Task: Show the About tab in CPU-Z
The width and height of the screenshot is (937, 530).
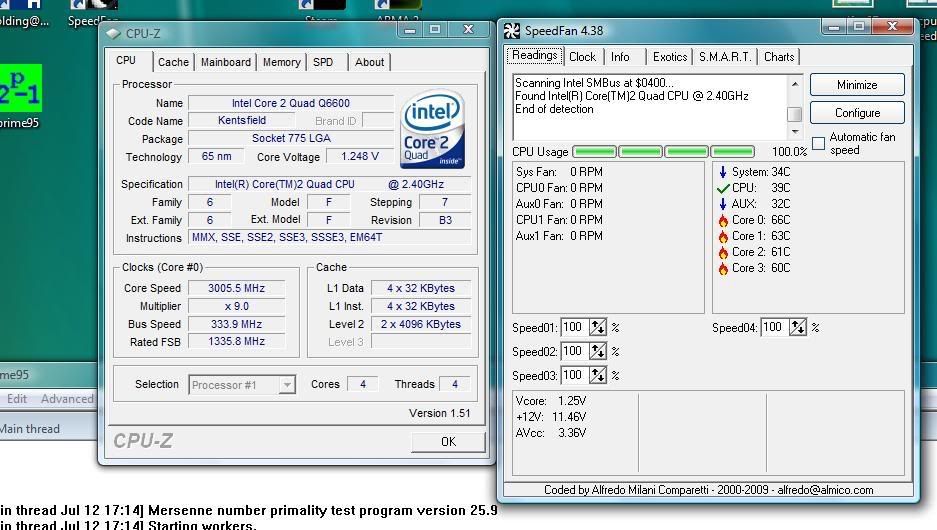Action: (369, 62)
